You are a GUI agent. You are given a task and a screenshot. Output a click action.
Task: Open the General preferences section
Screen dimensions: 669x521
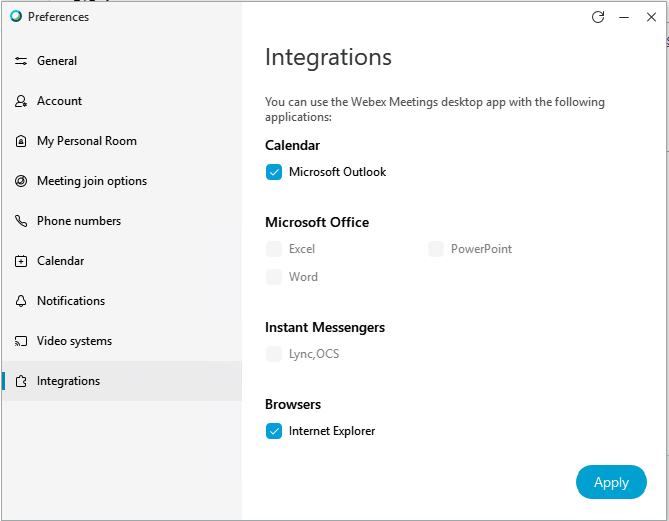click(x=122, y=61)
